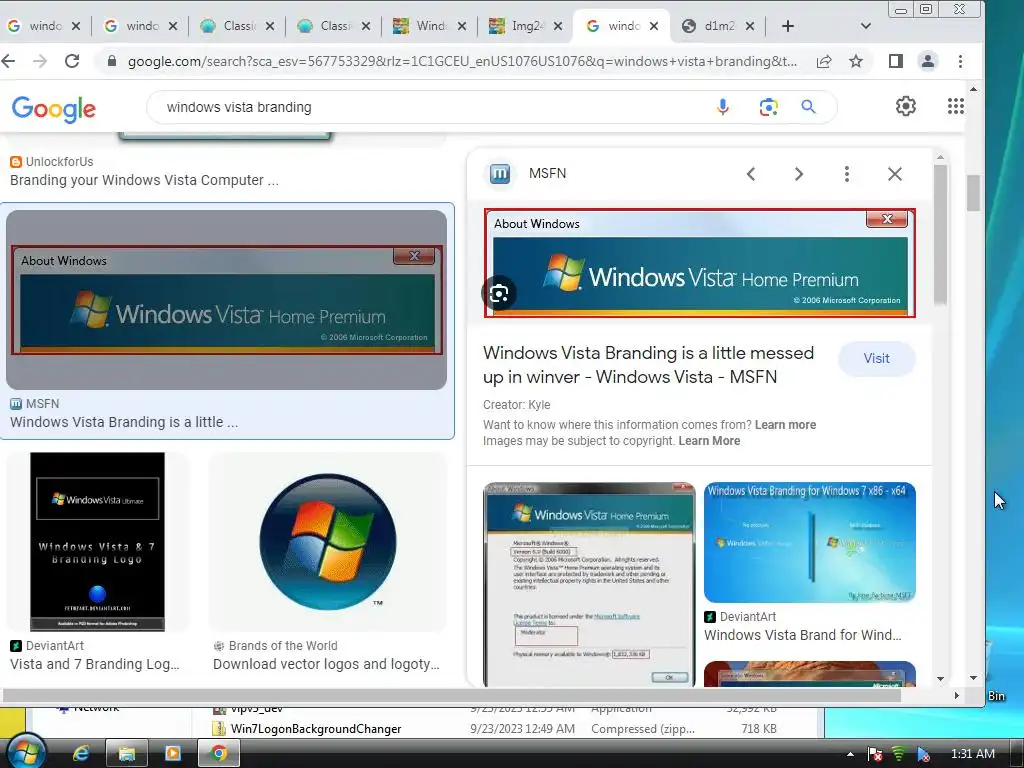Click 'Learn More' about image copyright
1024x768 pixels.
[x=709, y=441]
